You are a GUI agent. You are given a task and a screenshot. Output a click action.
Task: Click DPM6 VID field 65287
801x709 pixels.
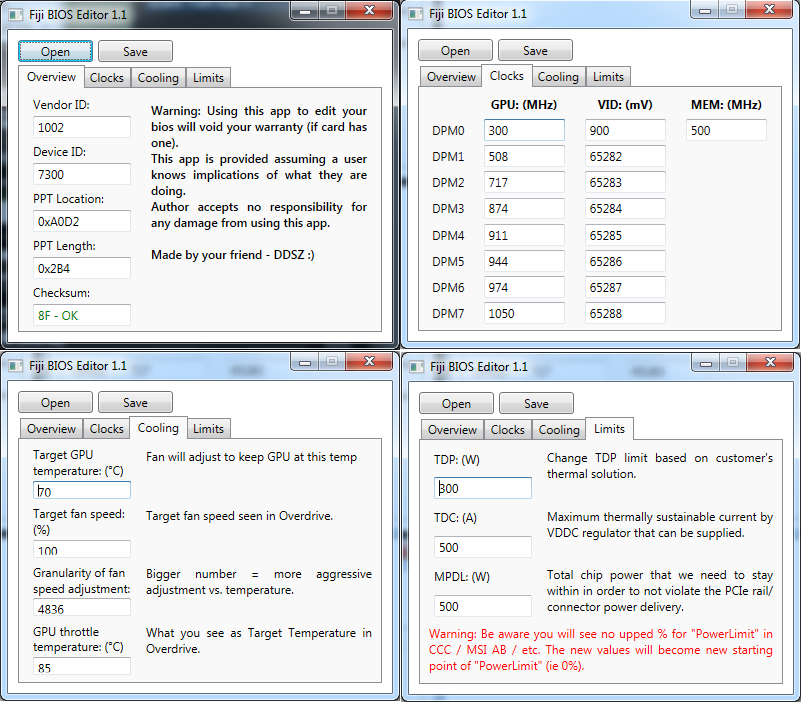(625, 287)
